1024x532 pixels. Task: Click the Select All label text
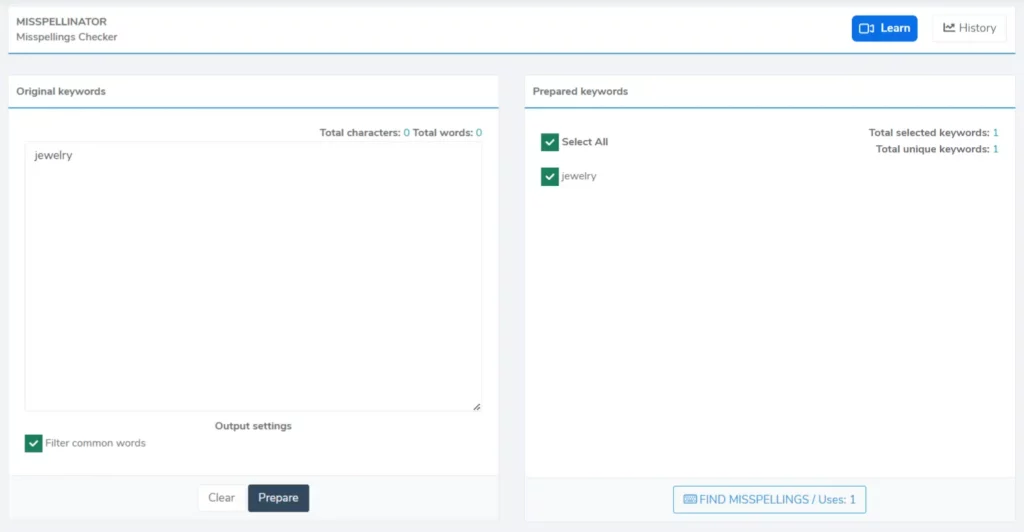click(584, 142)
